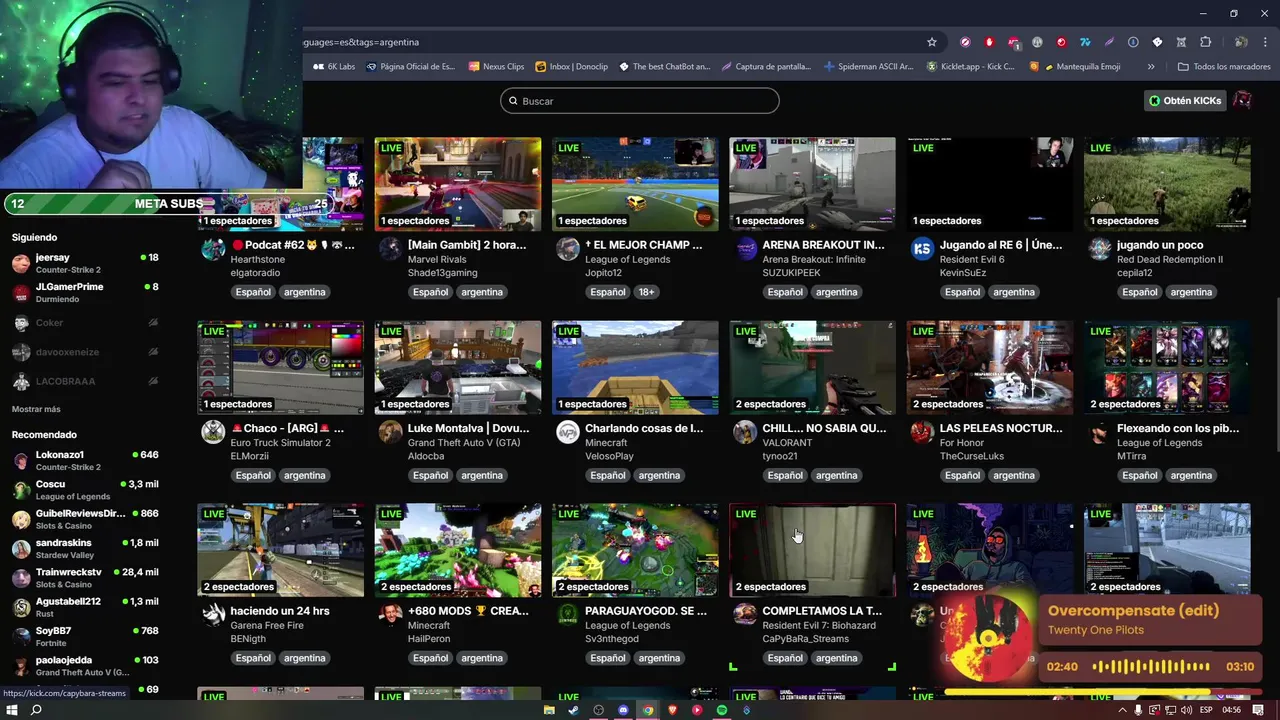Screen dimensions: 1280x720
Task: Open JLGamerPrime followed channel
Action: pos(85,292)
